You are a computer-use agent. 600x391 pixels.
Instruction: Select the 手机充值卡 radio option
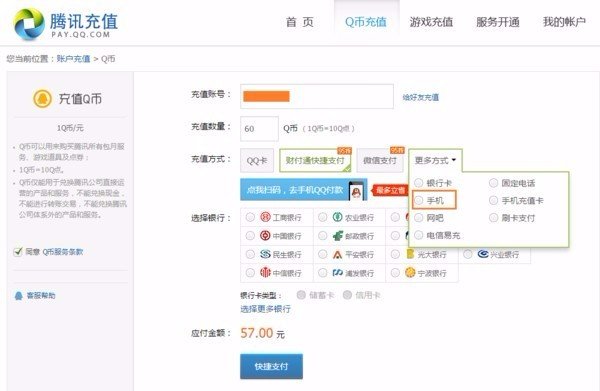click(493, 200)
